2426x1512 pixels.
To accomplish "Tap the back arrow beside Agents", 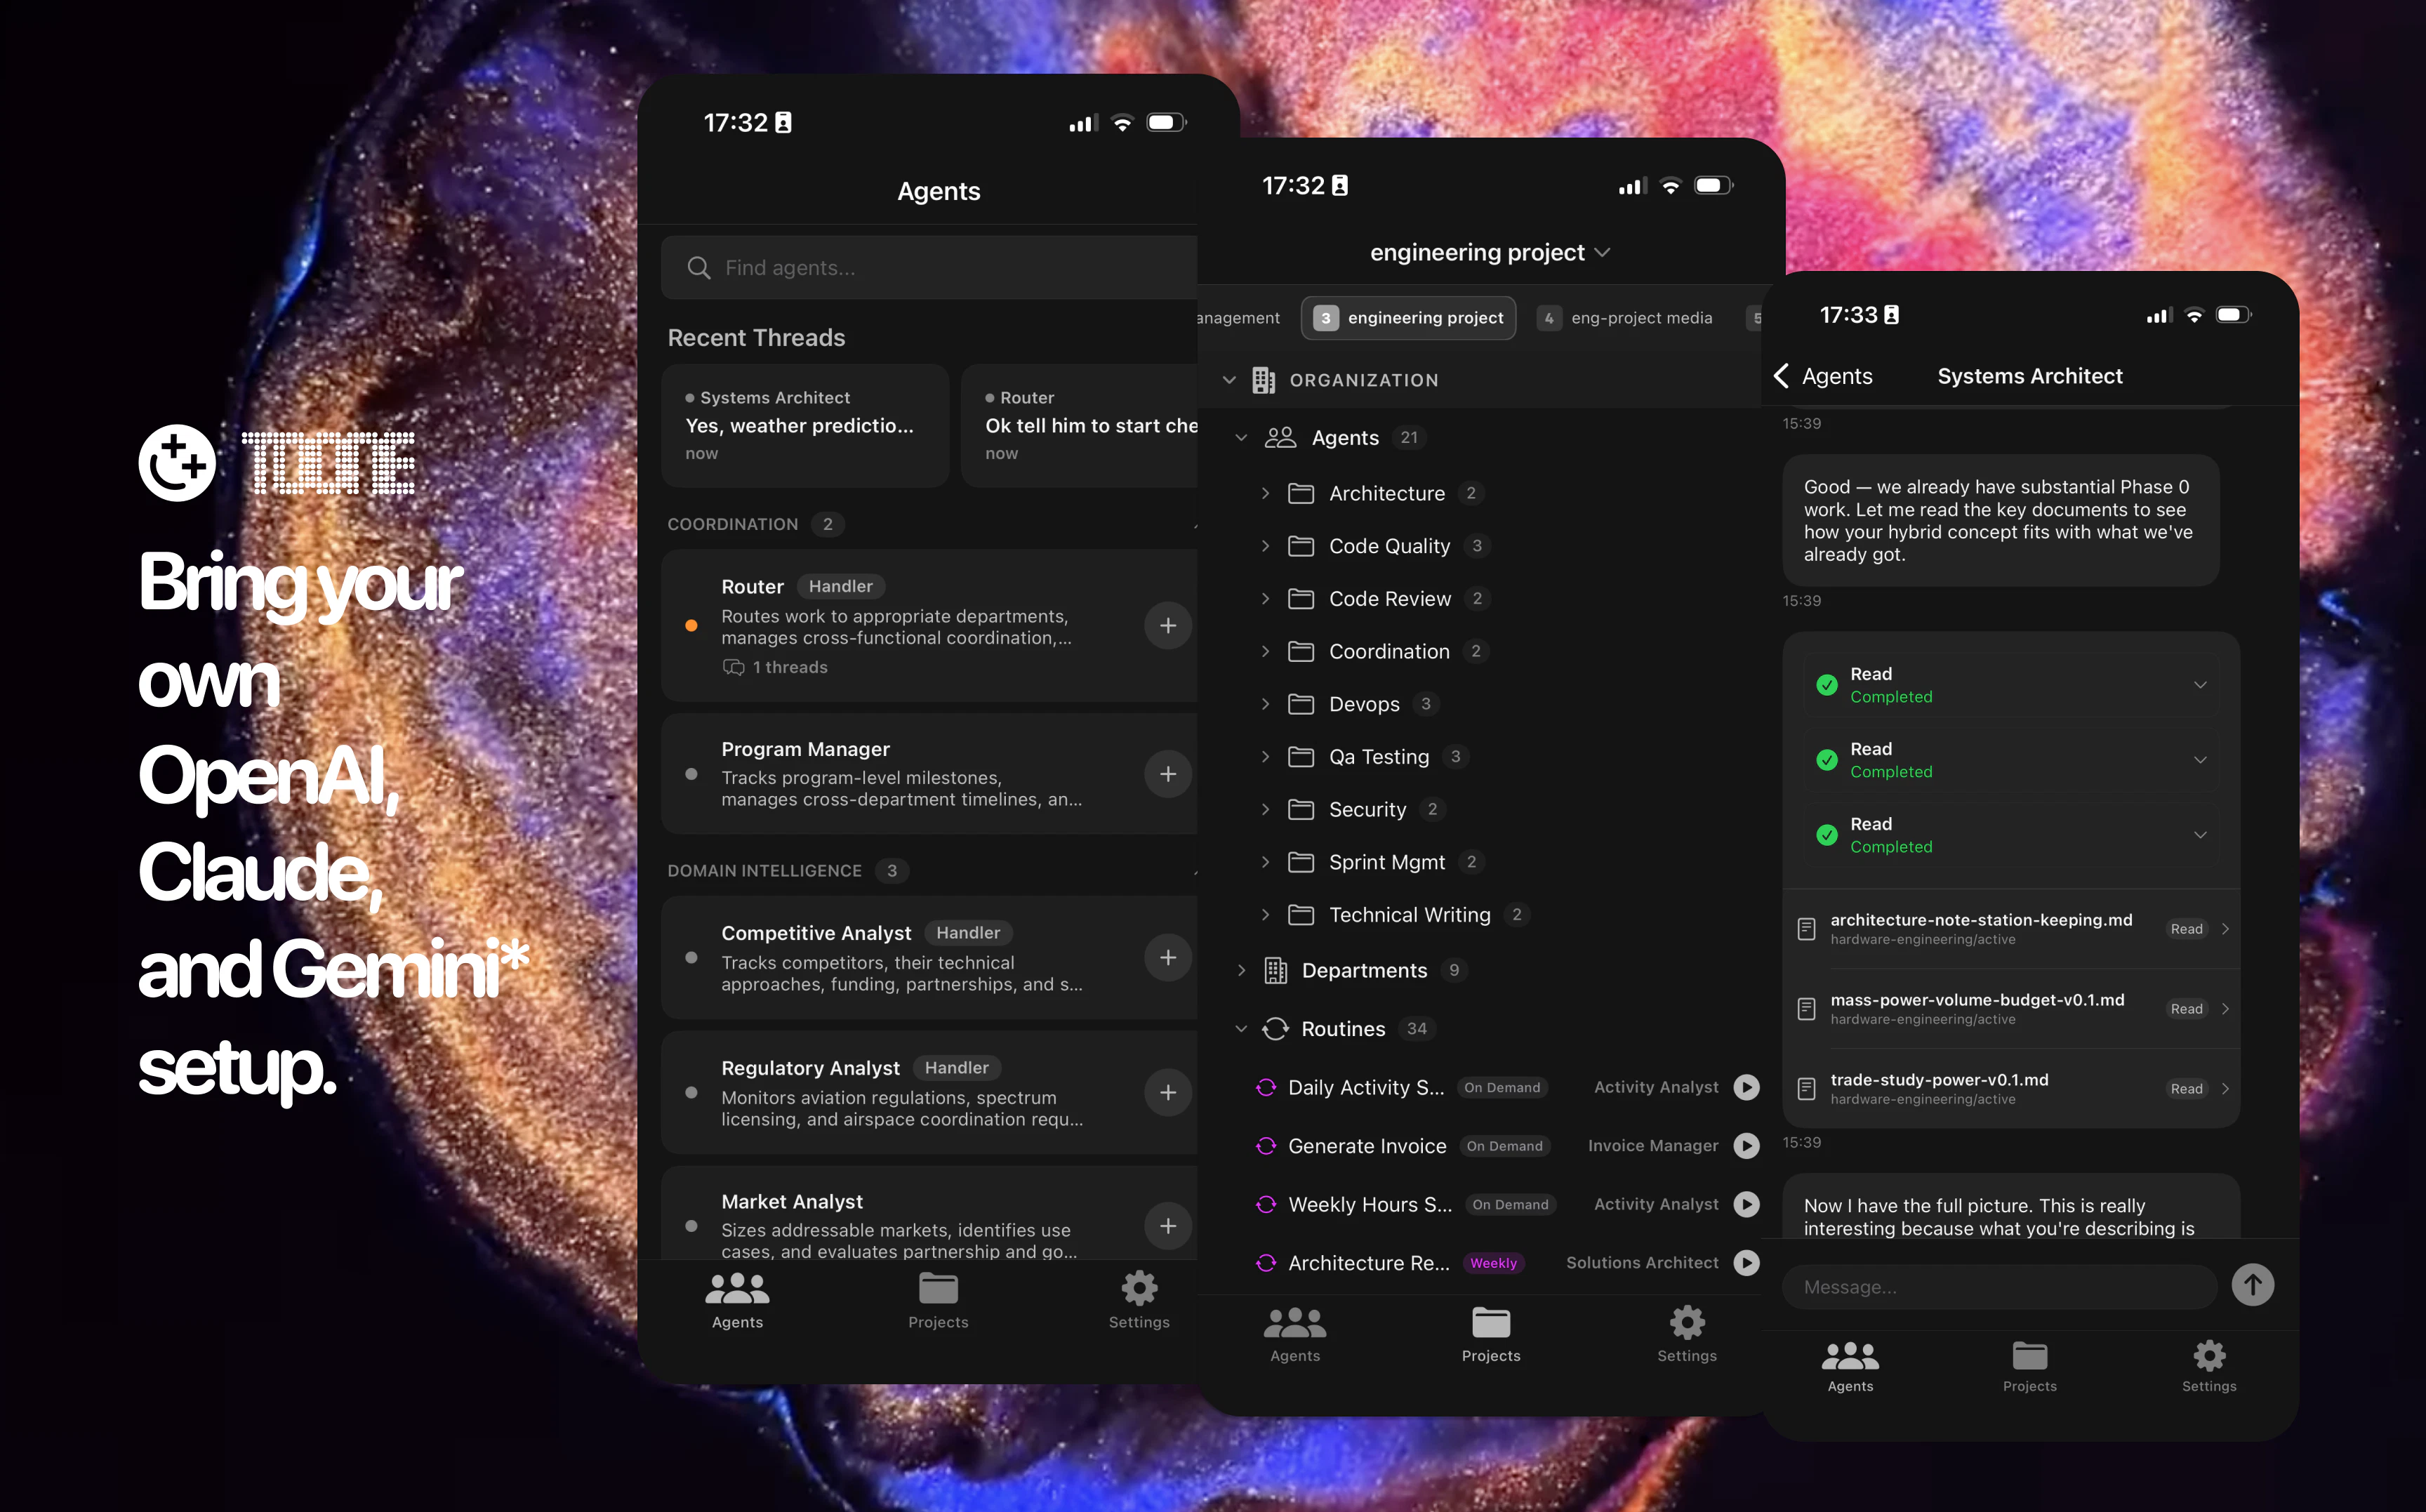I will 1782,376.
